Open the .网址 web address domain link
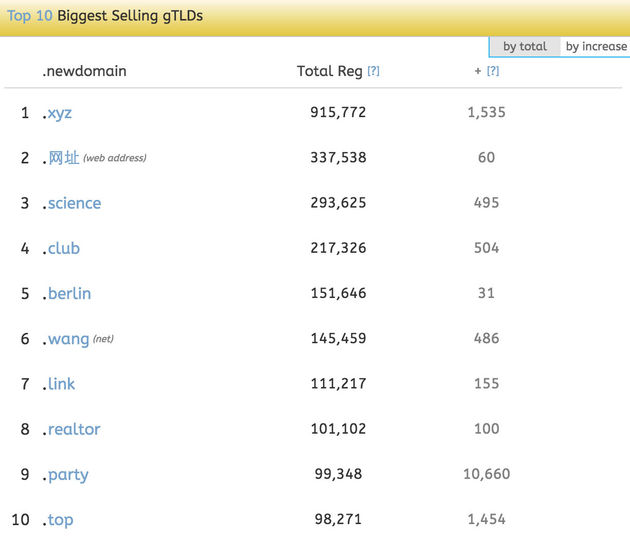 click(63, 158)
